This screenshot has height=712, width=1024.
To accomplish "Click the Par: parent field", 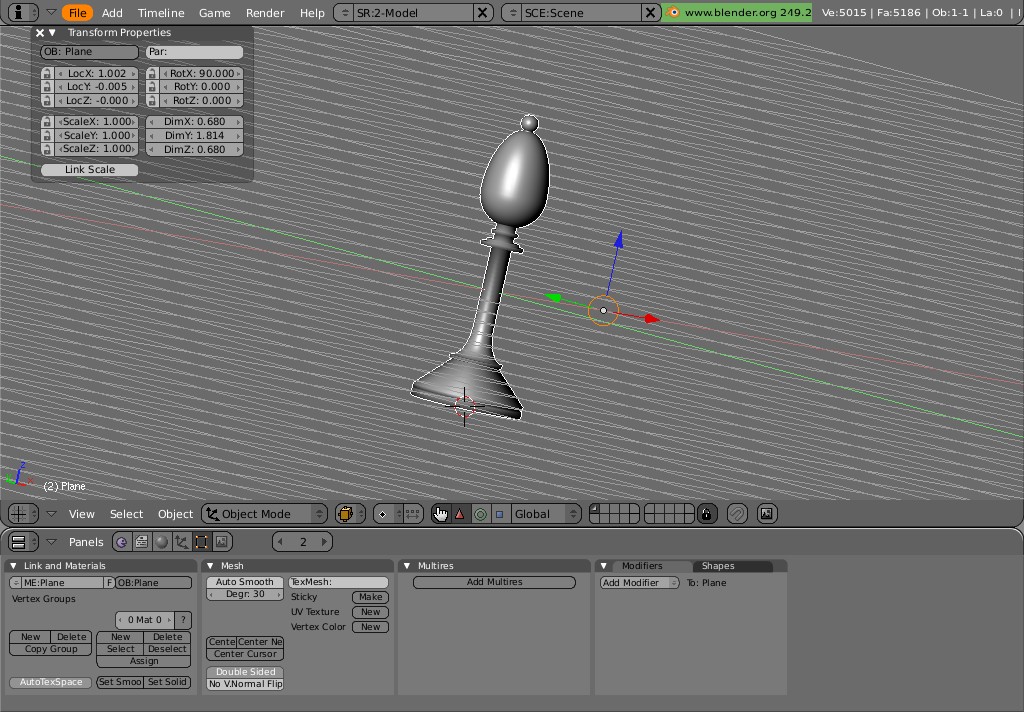I will (195, 52).
